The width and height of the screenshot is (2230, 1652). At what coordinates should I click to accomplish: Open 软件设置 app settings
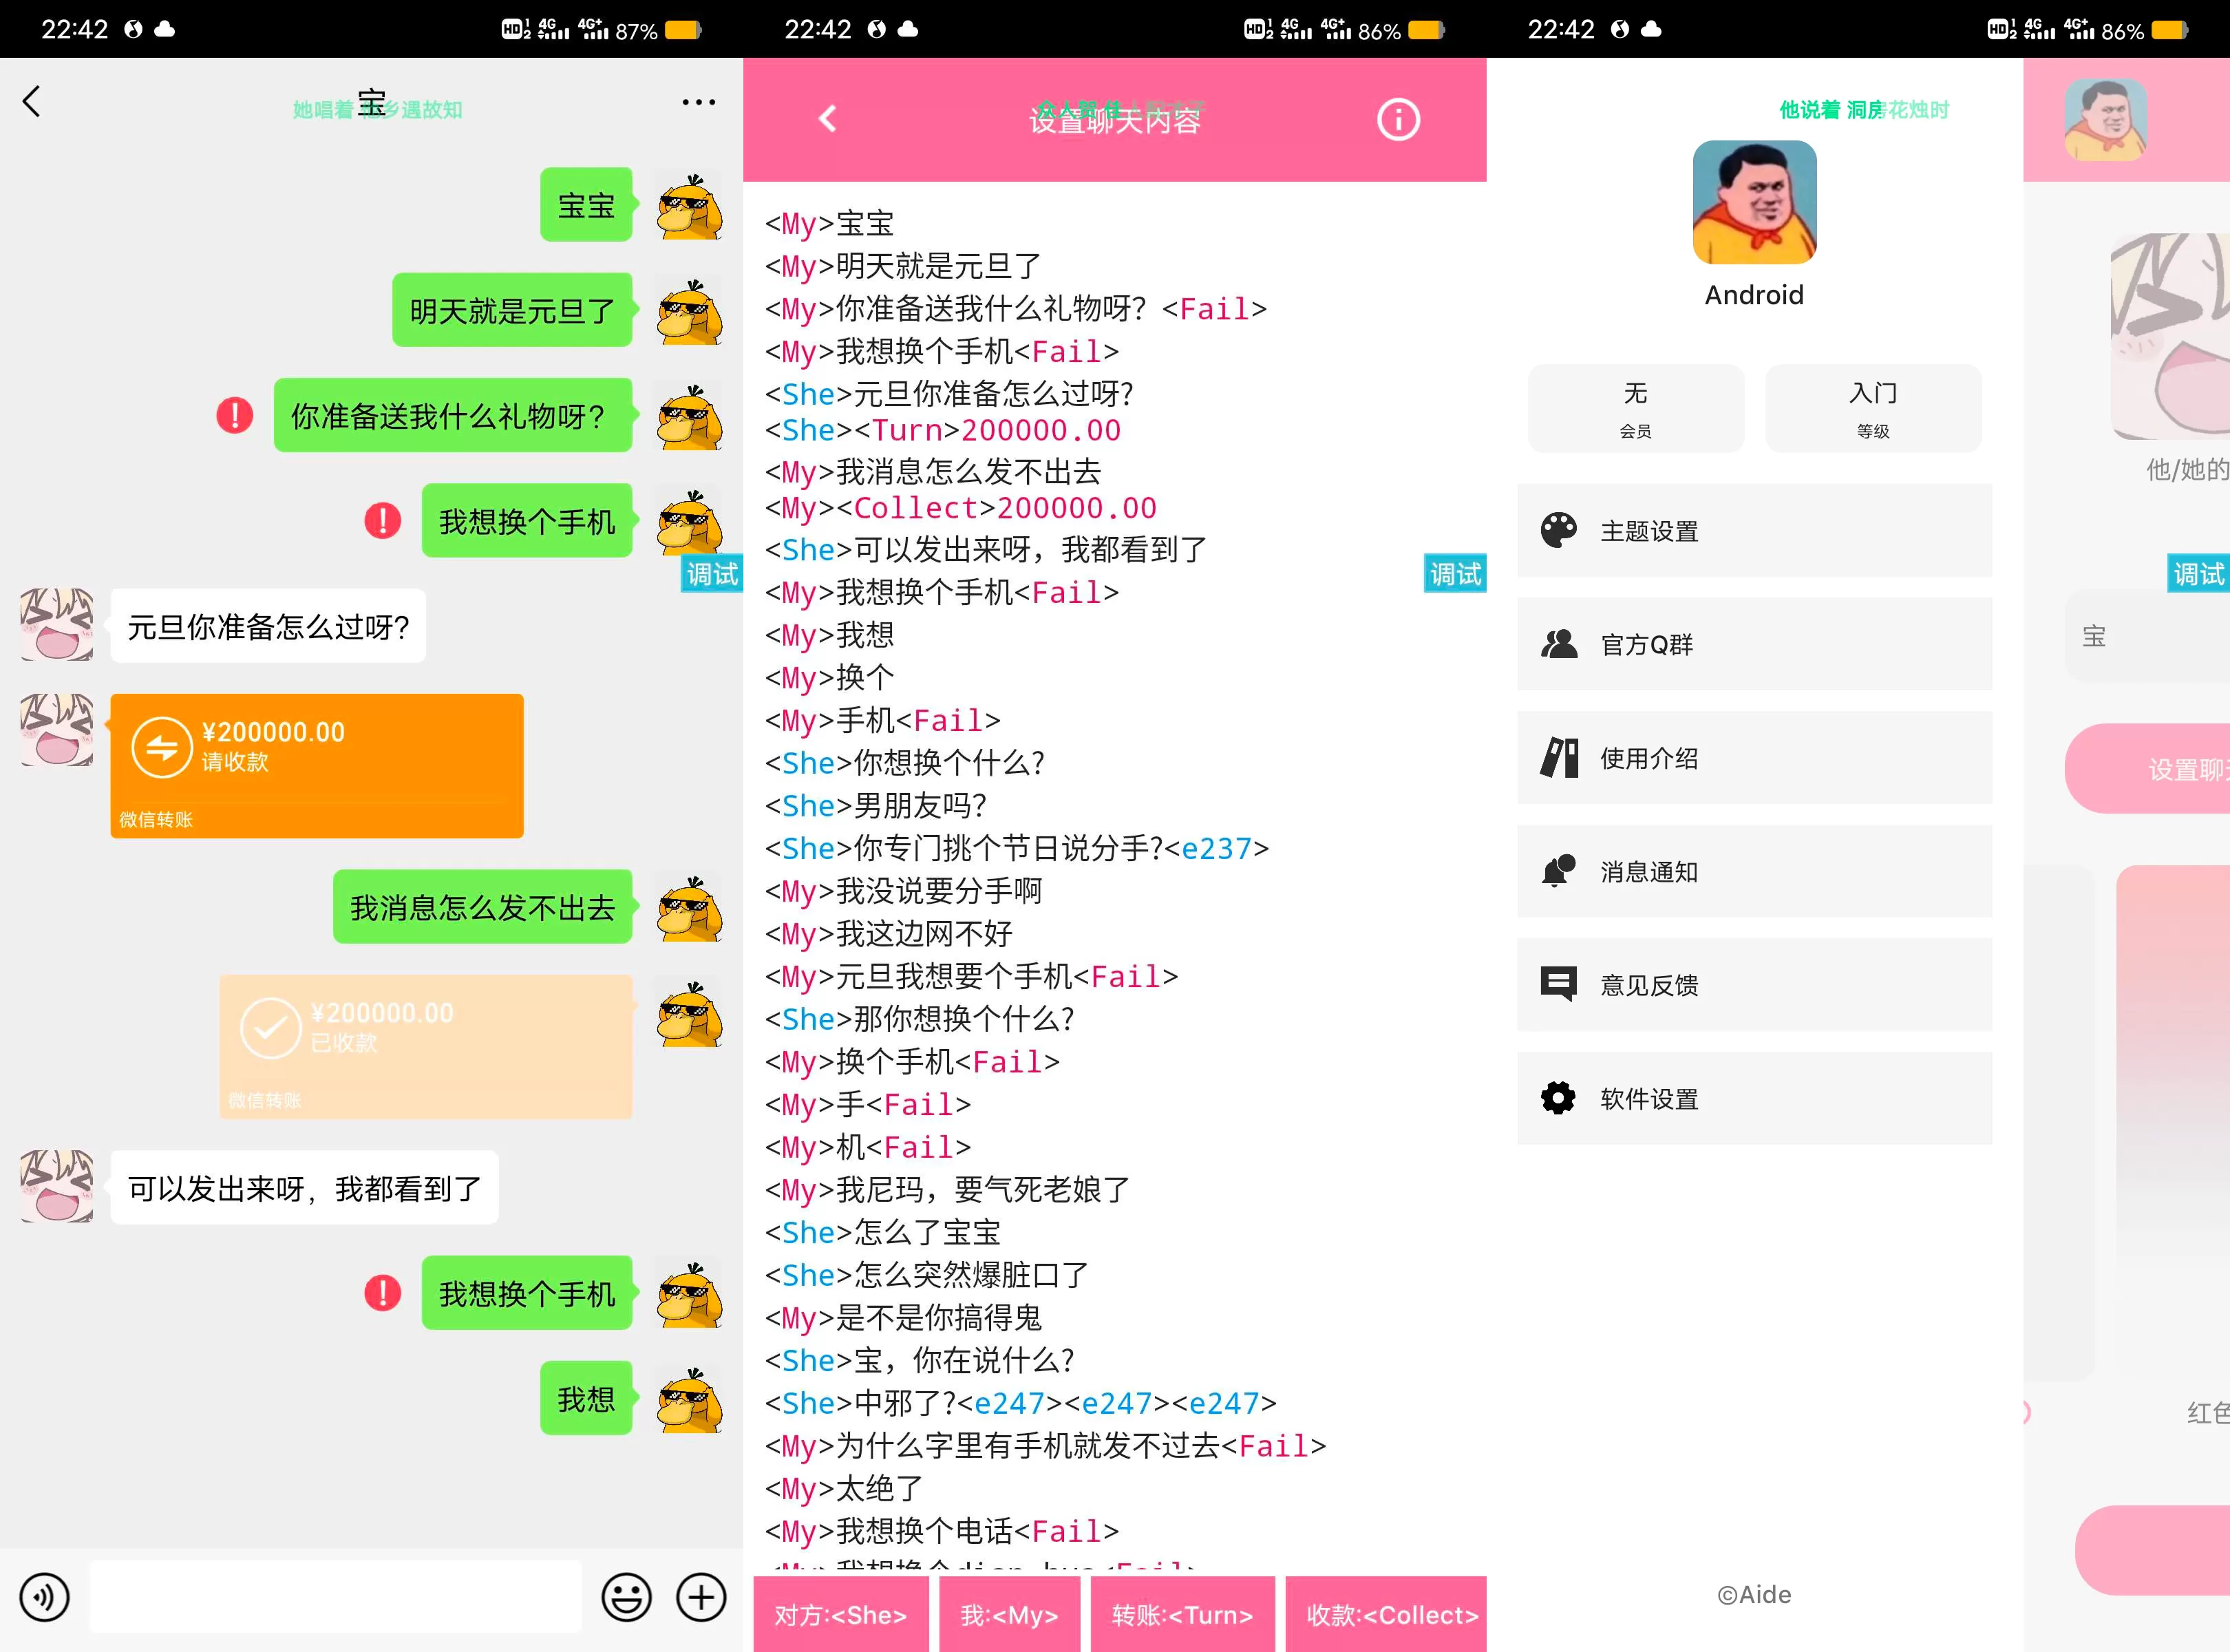(1754, 1098)
